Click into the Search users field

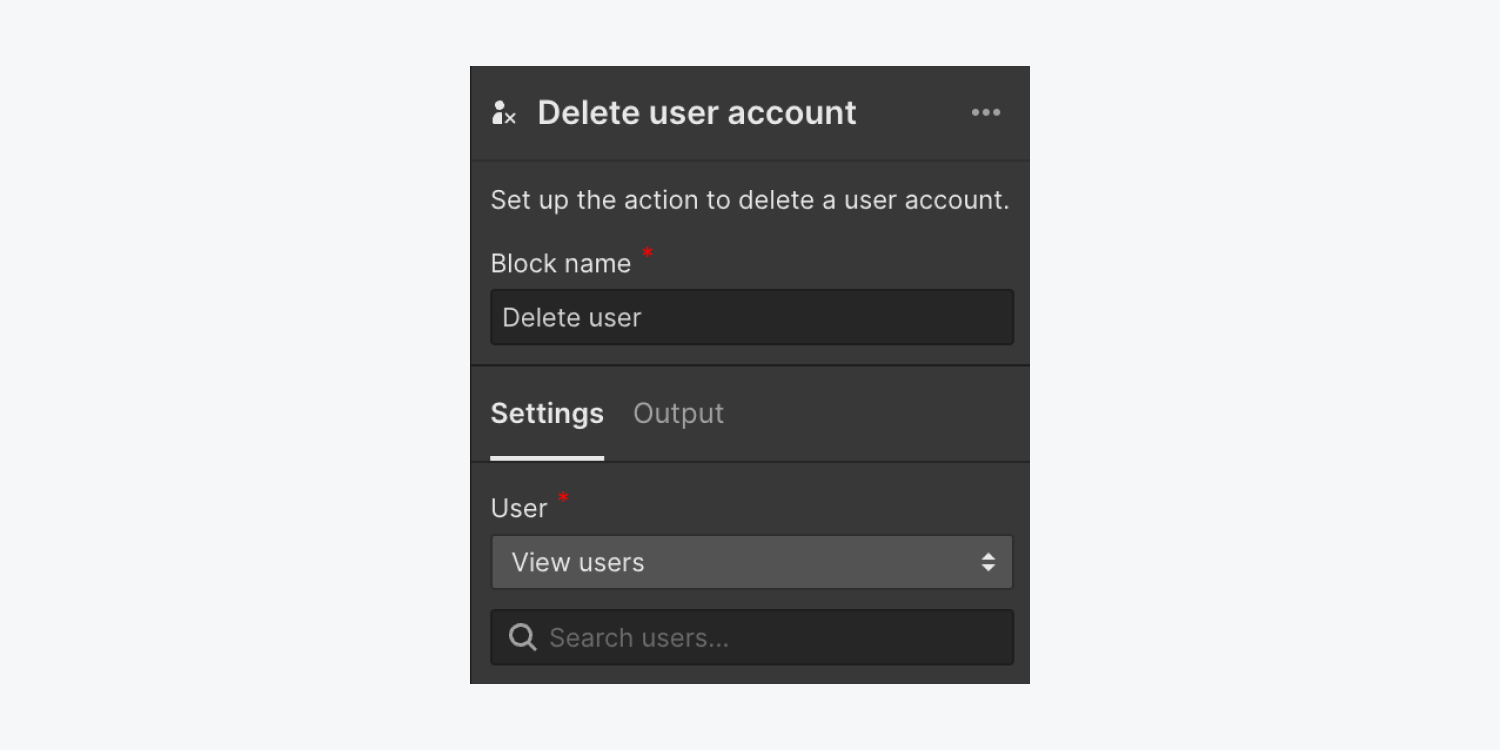point(752,637)
